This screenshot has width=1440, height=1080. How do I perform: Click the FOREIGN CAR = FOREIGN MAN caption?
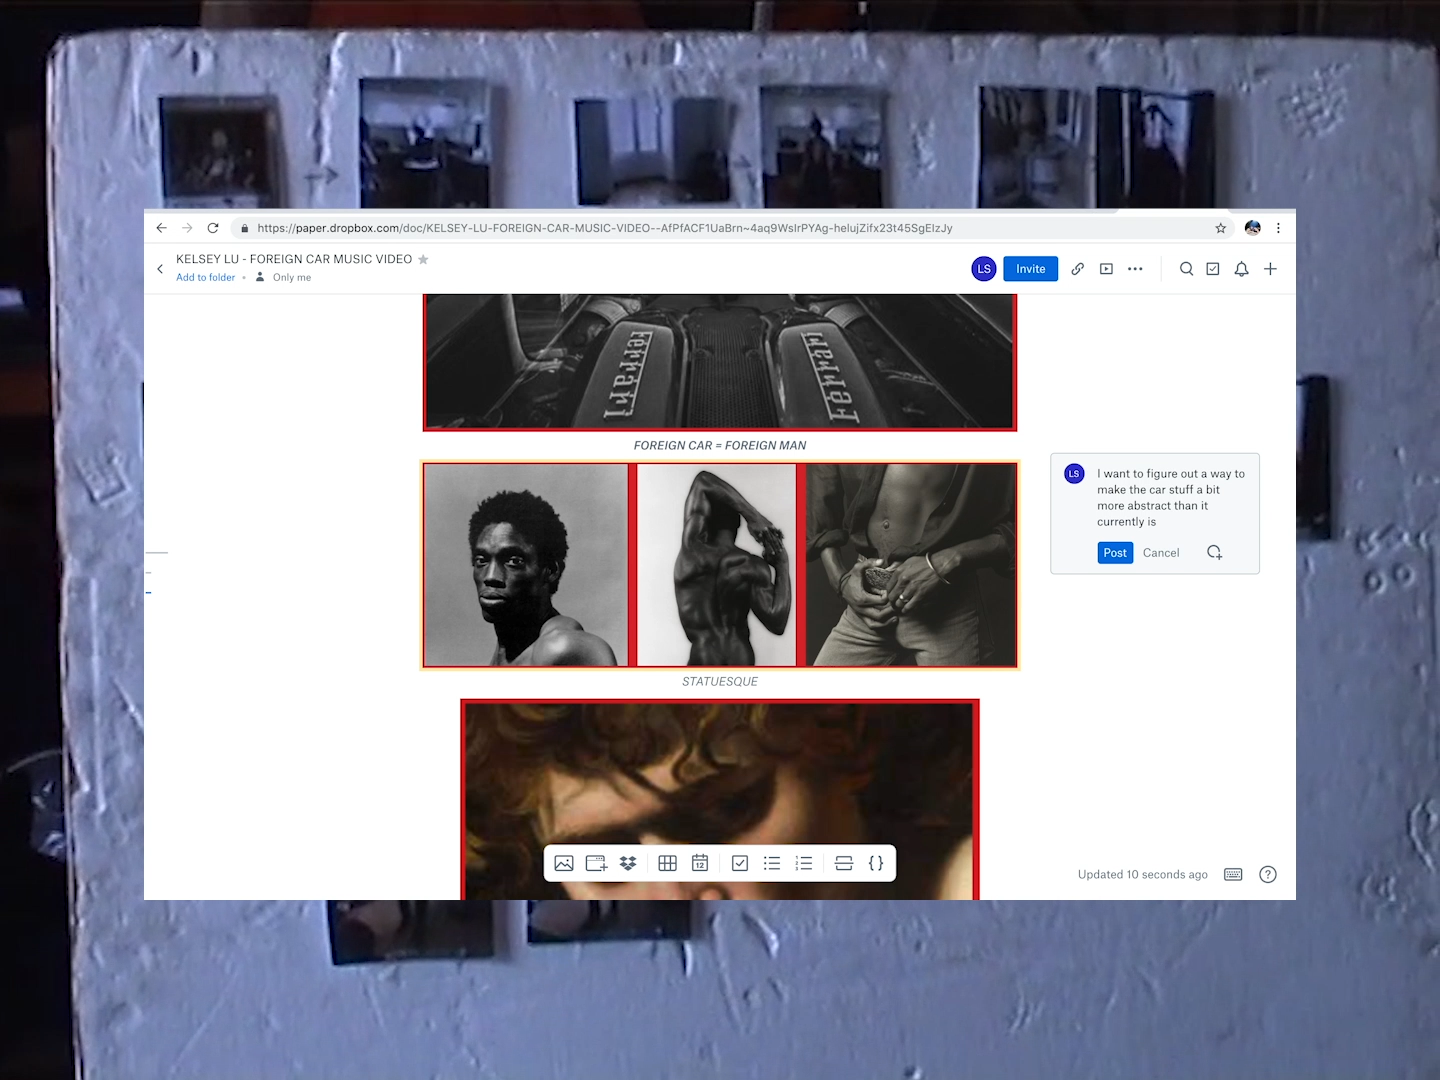(720, 446)
